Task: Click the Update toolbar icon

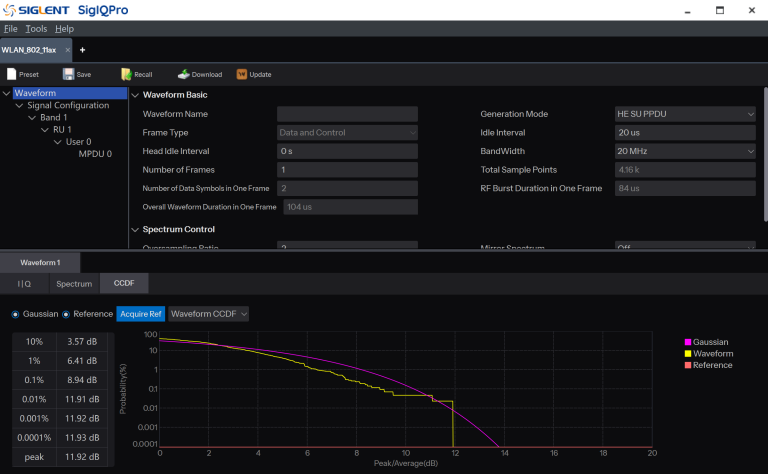Action: pyautogui.click(x=242, y=74)
